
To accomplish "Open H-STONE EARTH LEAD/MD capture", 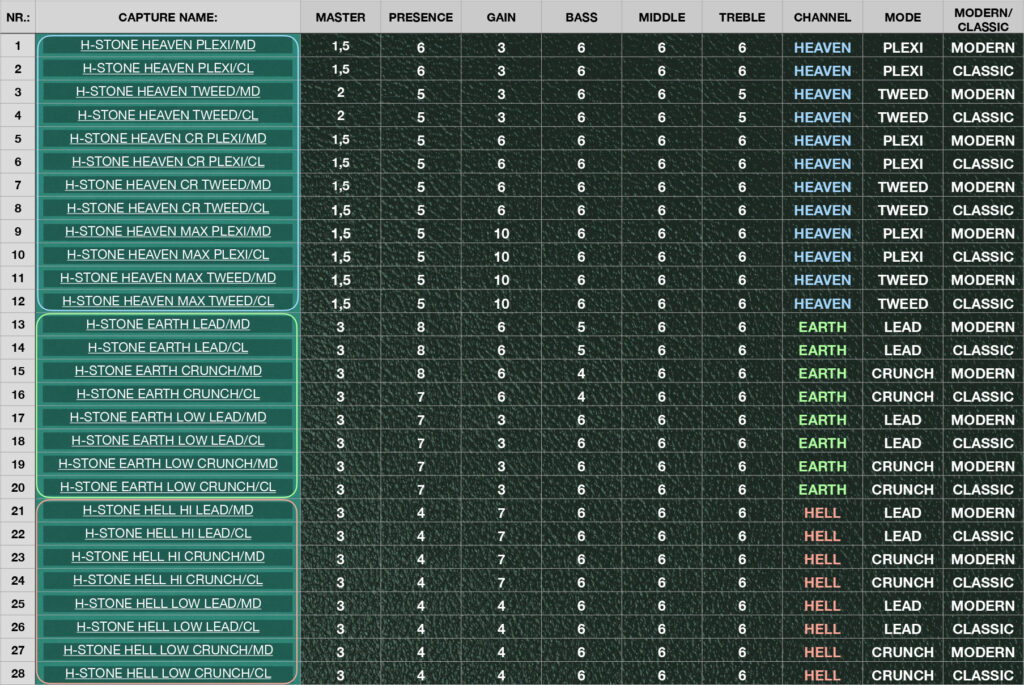I will (168, 325).
